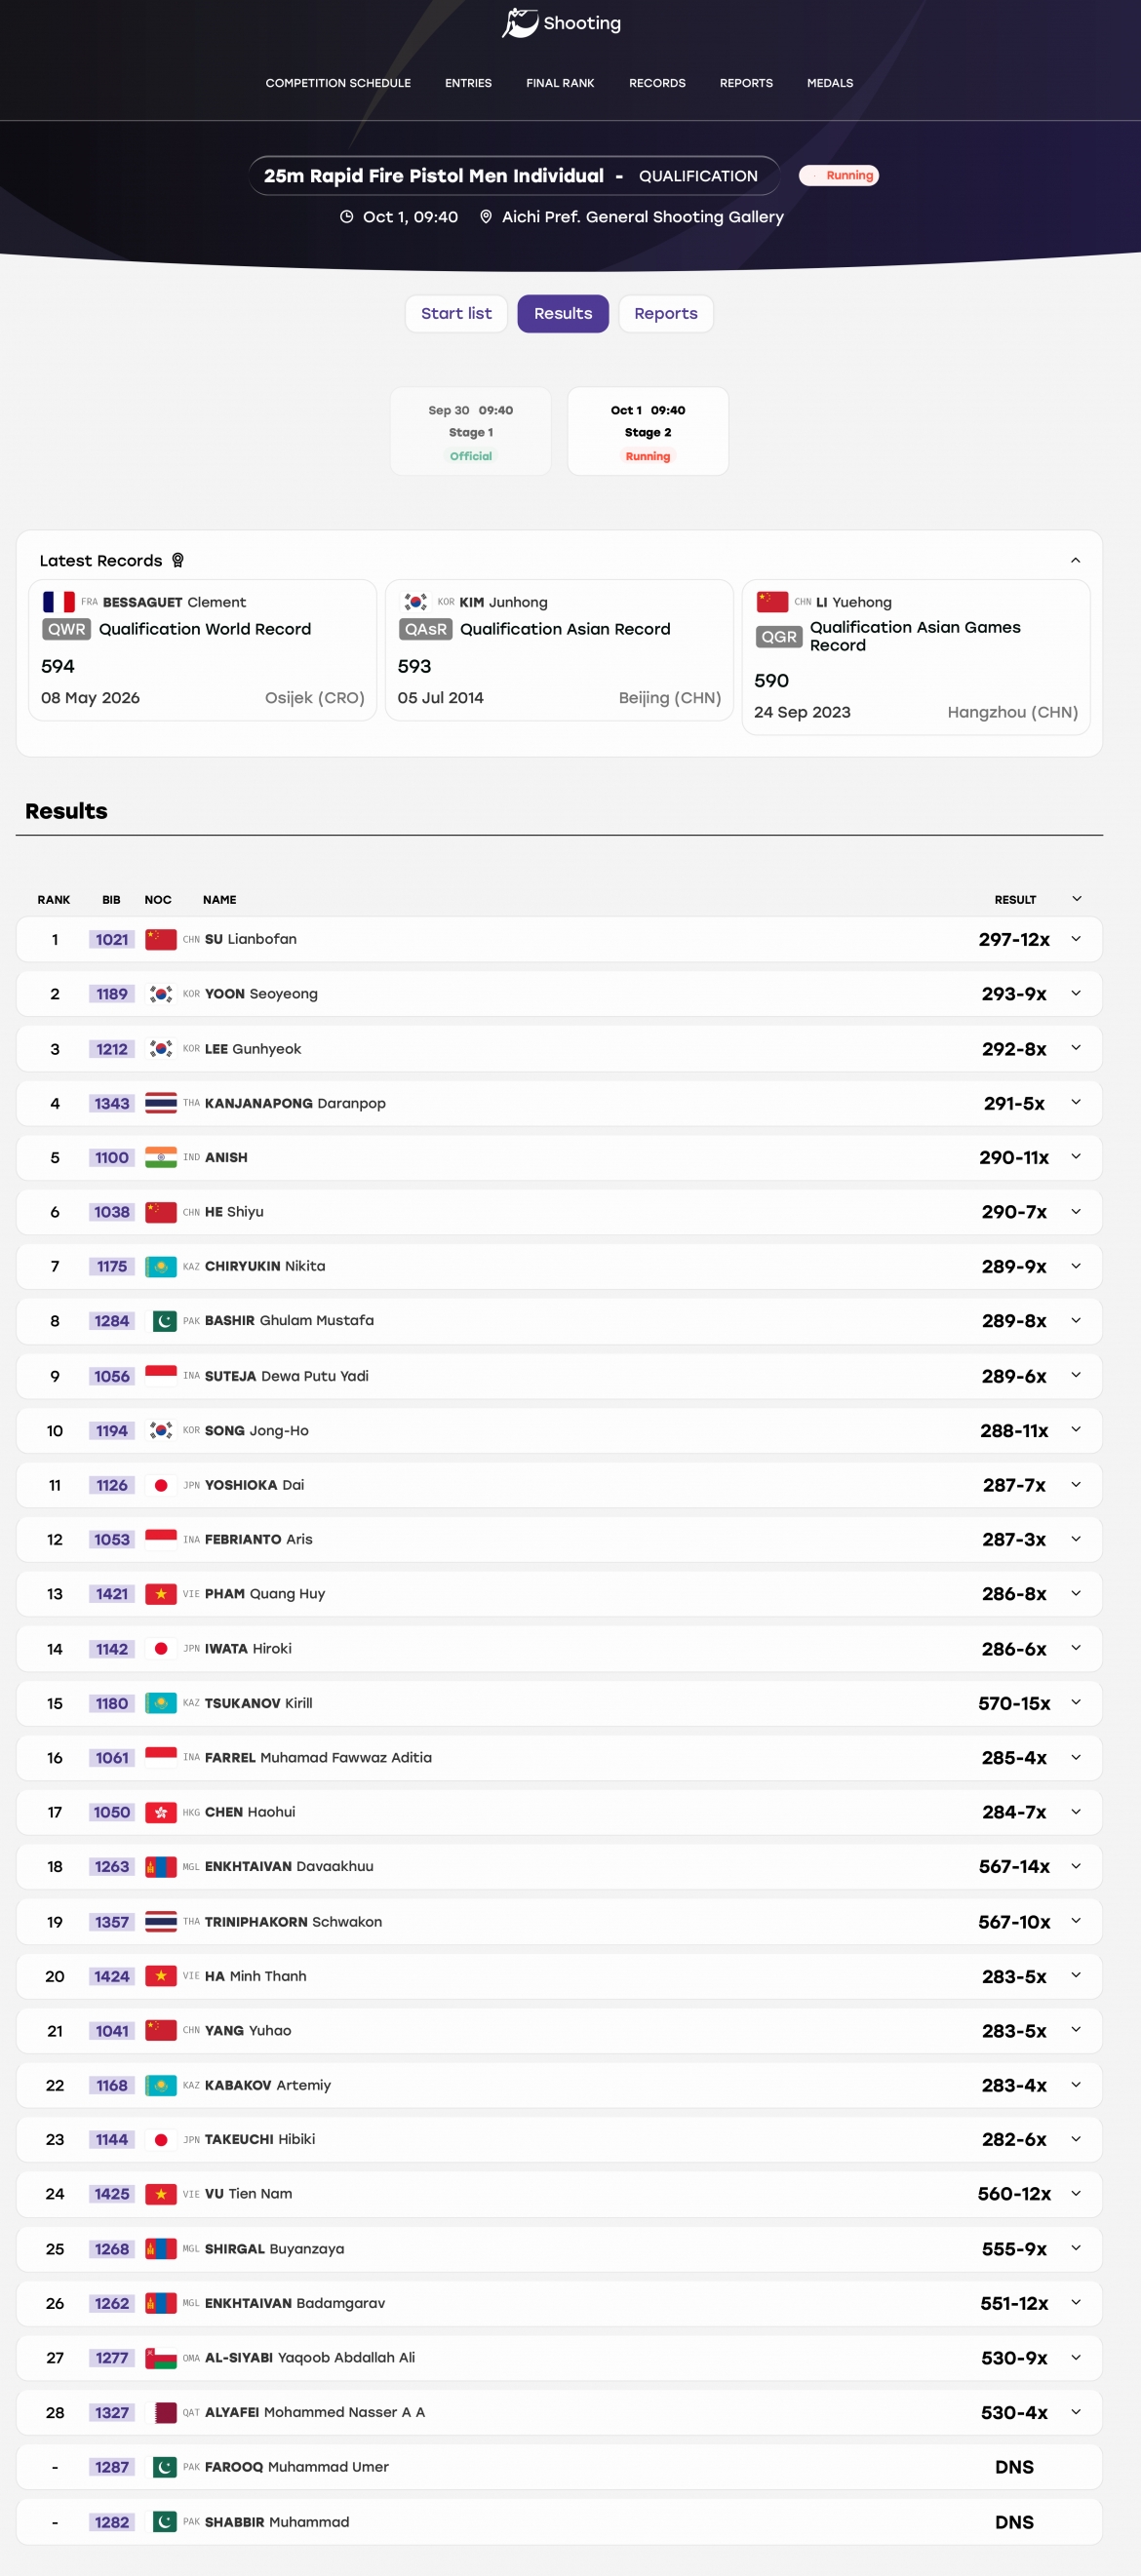Click the Latest Records medal icon
This screenshot has width=1141, height=2576.
[178, 560]
